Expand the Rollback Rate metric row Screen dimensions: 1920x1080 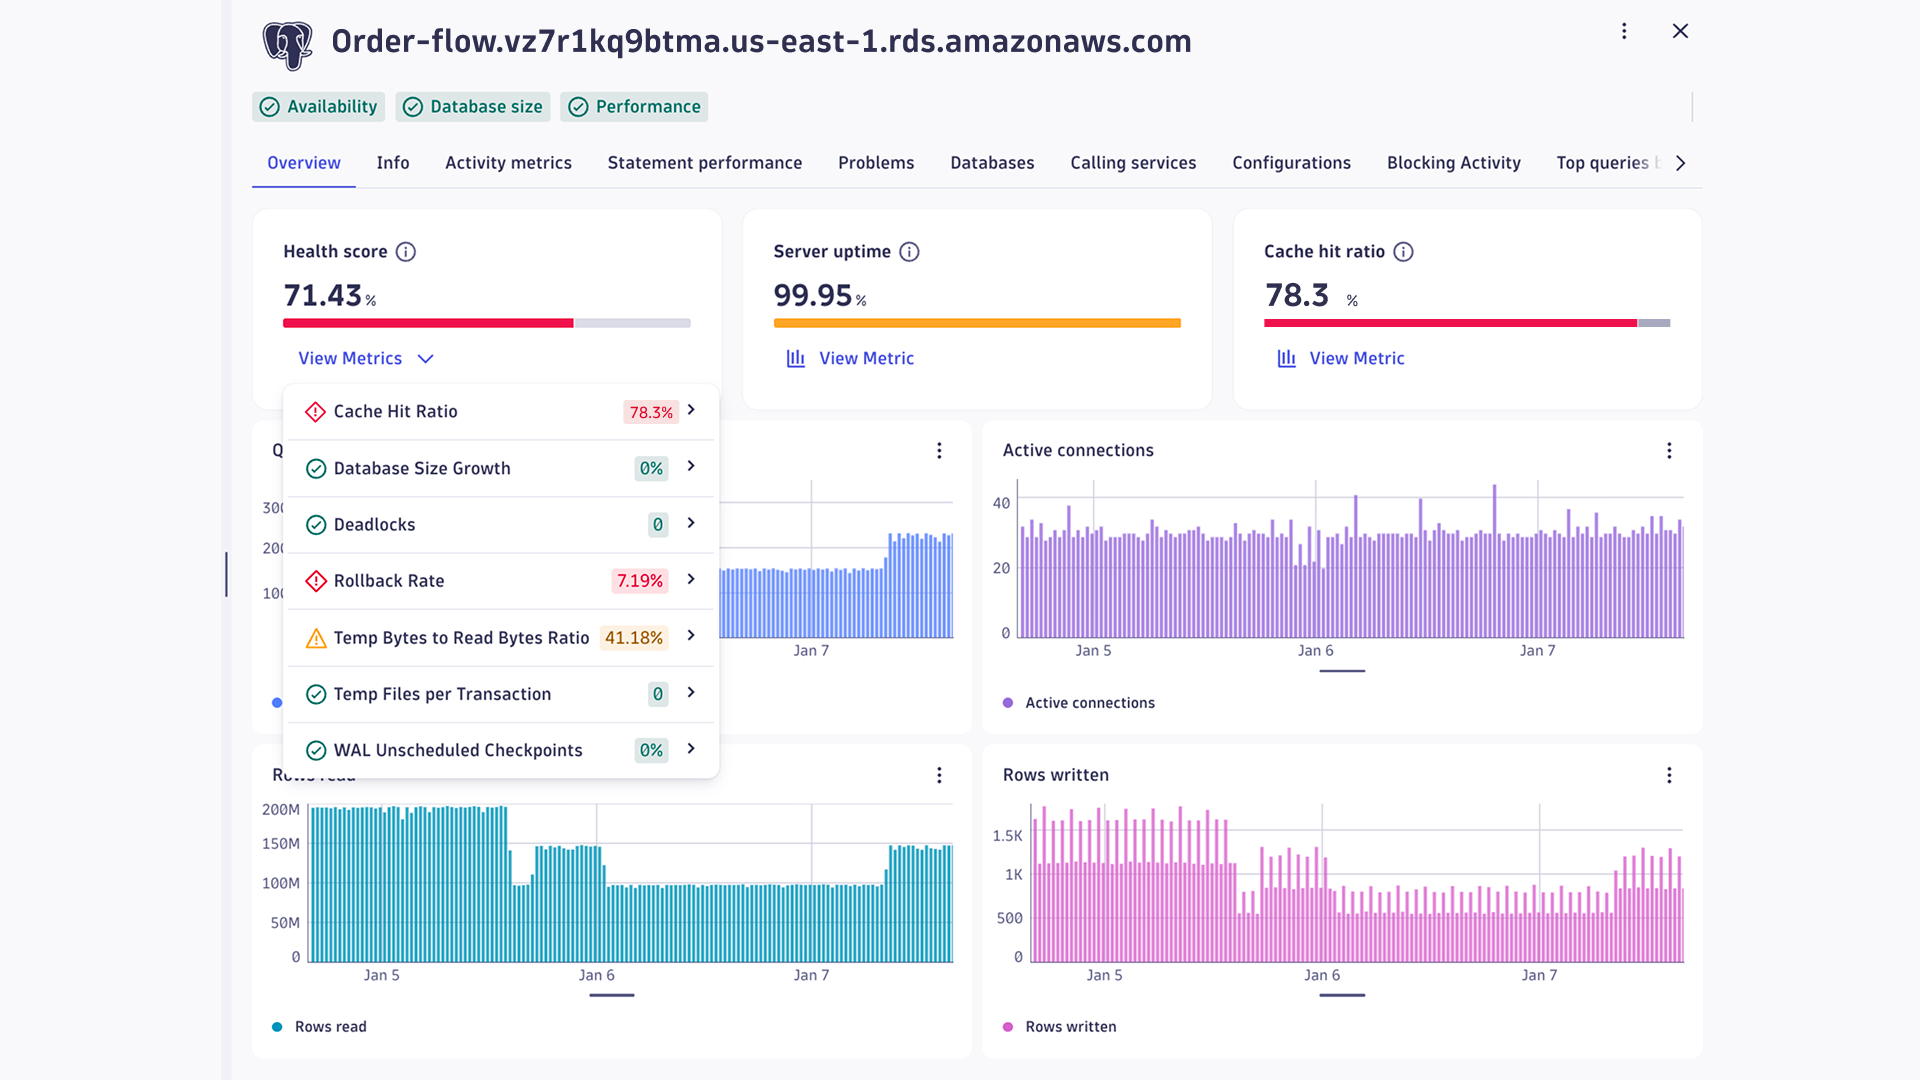(691, 580)
